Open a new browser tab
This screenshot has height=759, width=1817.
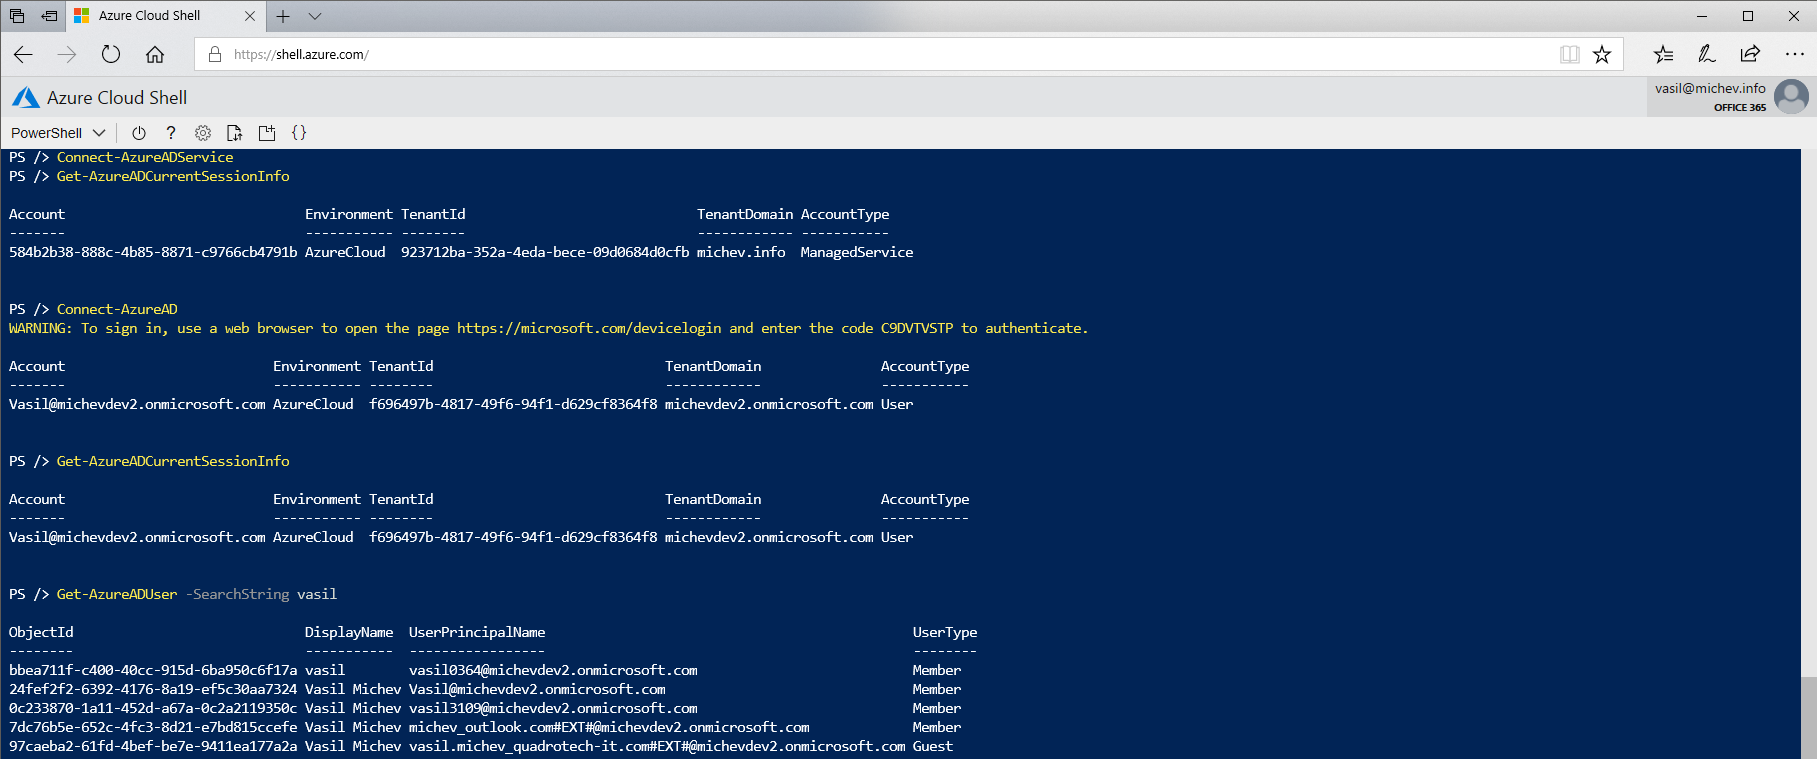click(283, 16)
